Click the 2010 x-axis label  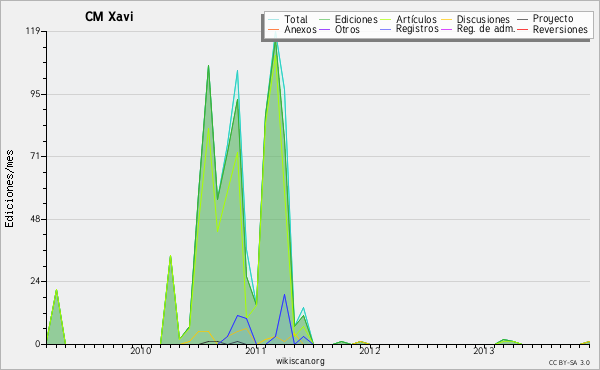[x=140, y=351]
